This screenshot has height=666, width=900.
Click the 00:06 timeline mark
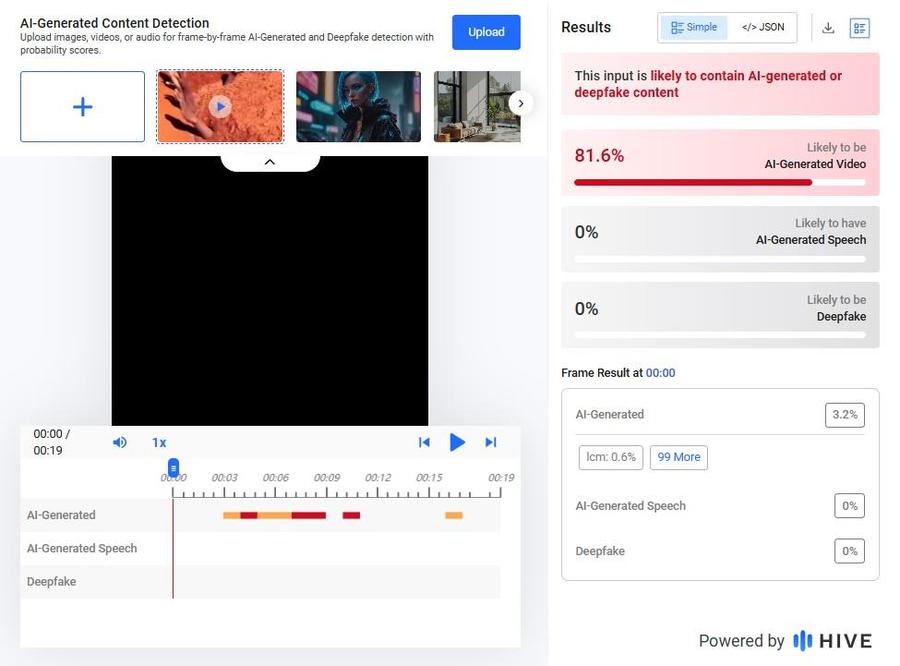[x=276, y=478]
